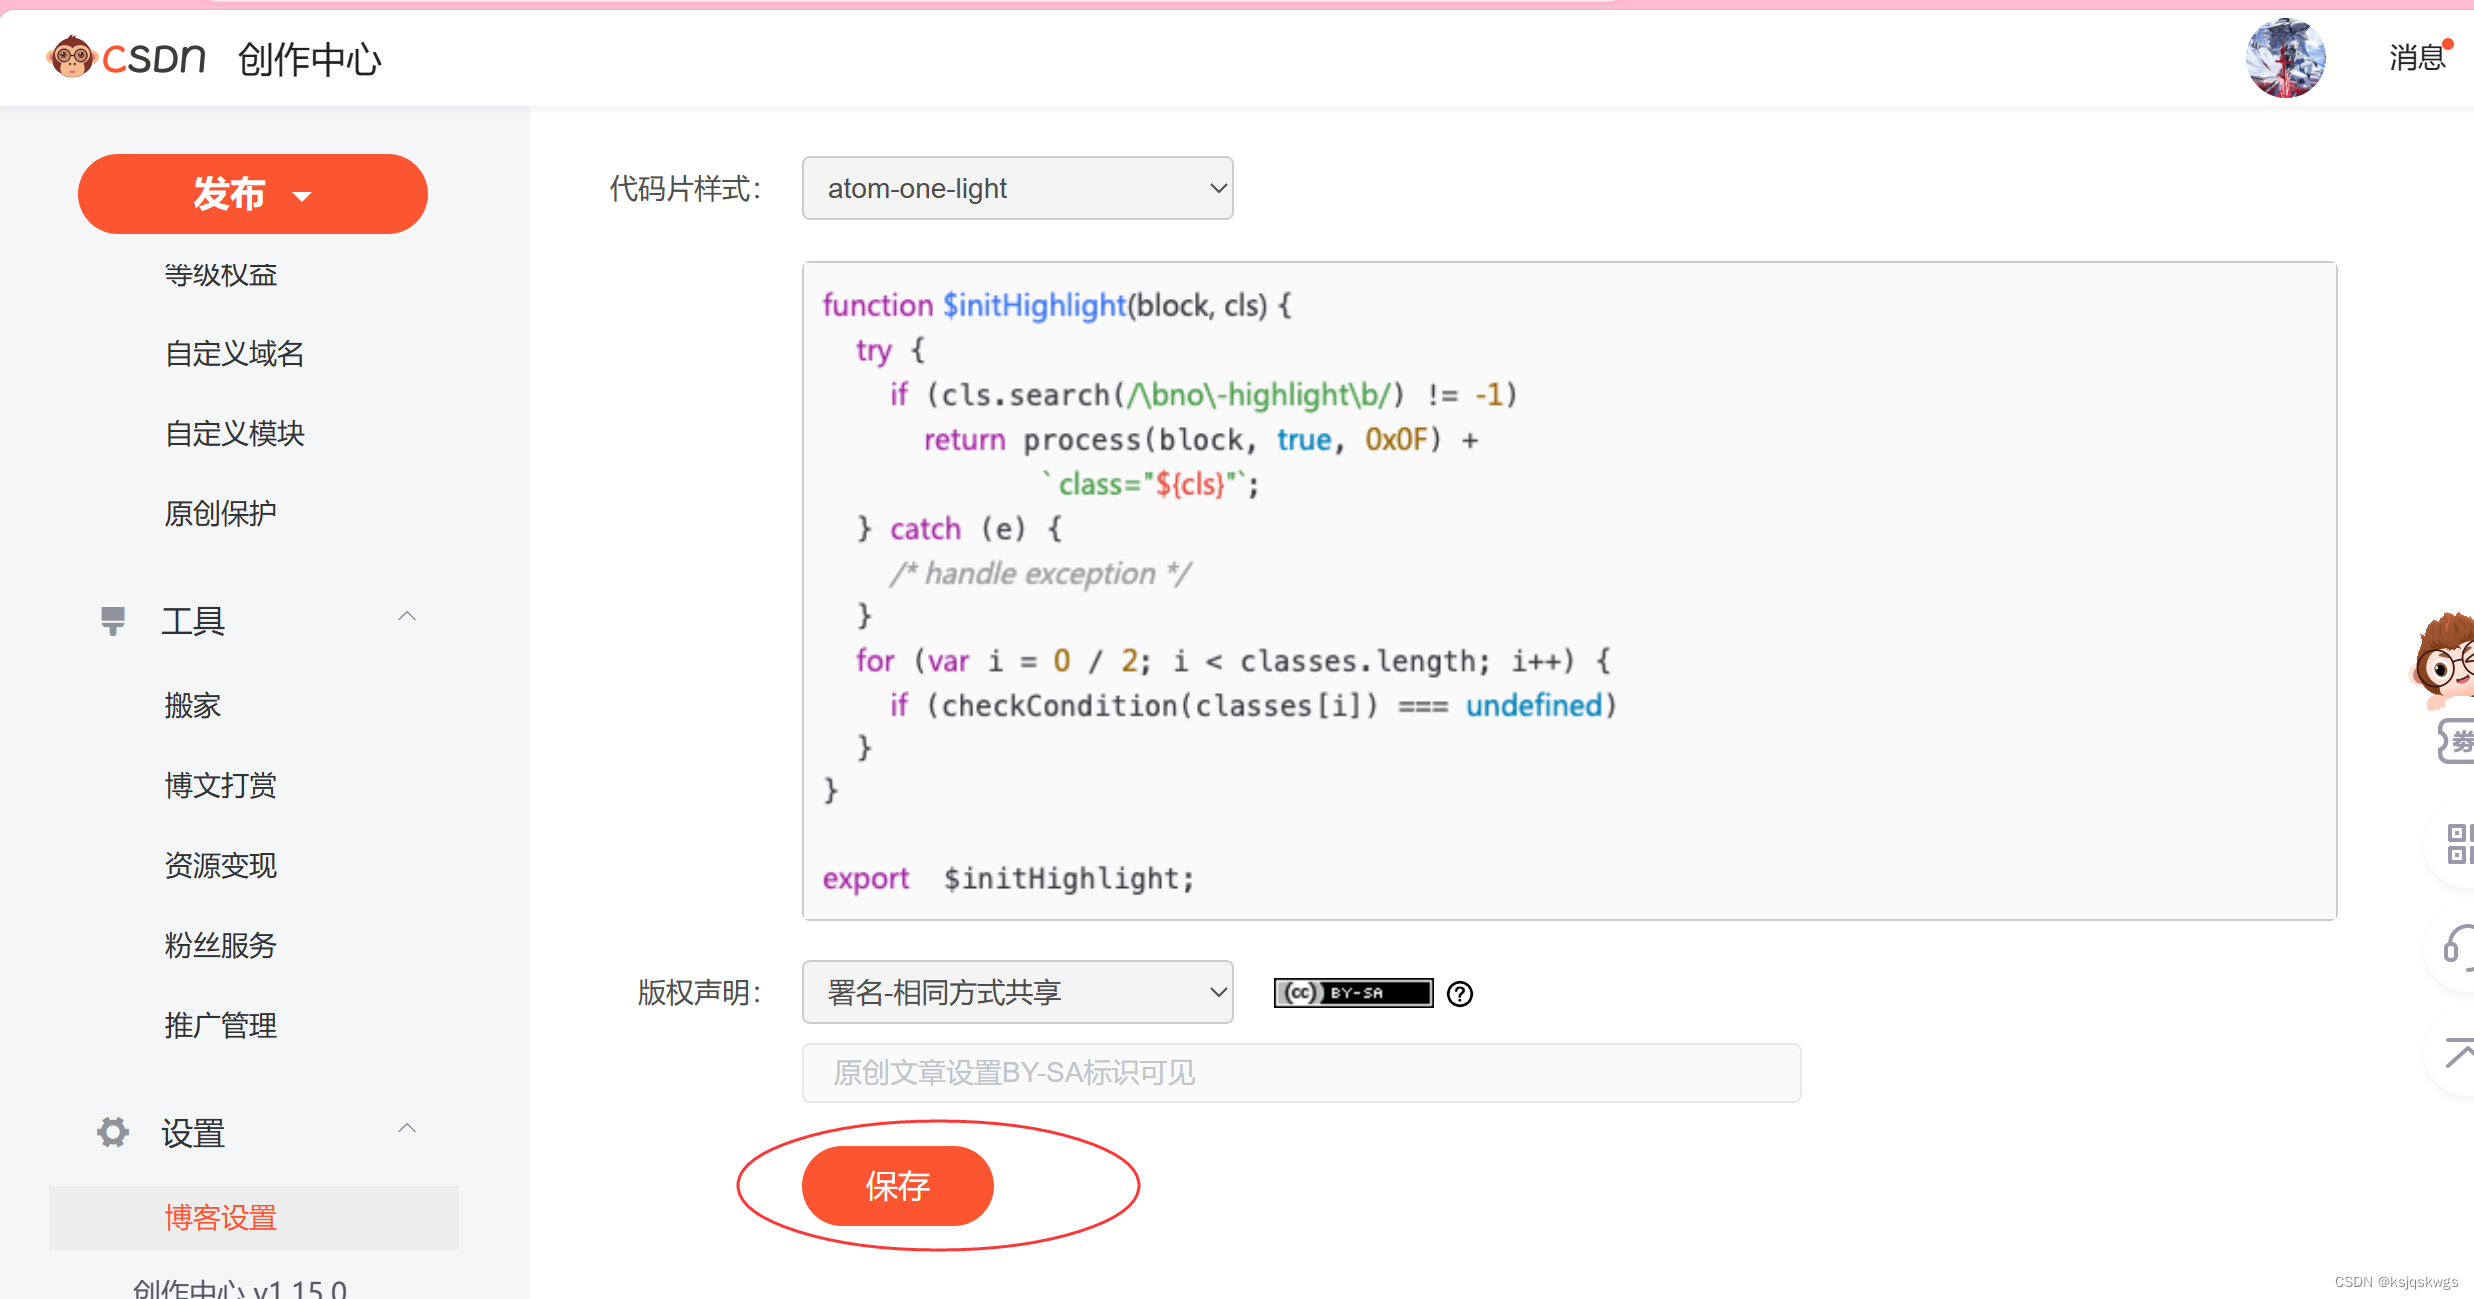
Task: Open 原创保护 menu item
Action: pos(221,513)
